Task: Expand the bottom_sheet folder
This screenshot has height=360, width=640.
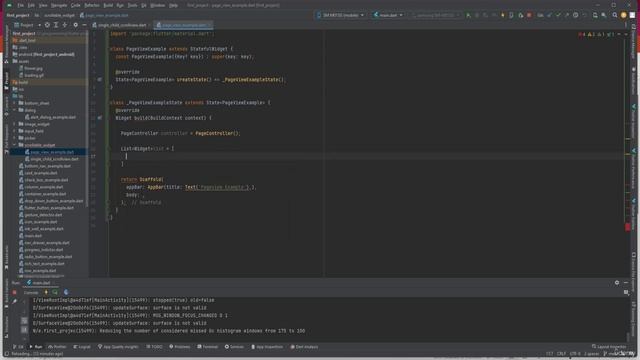Action: 15,103
